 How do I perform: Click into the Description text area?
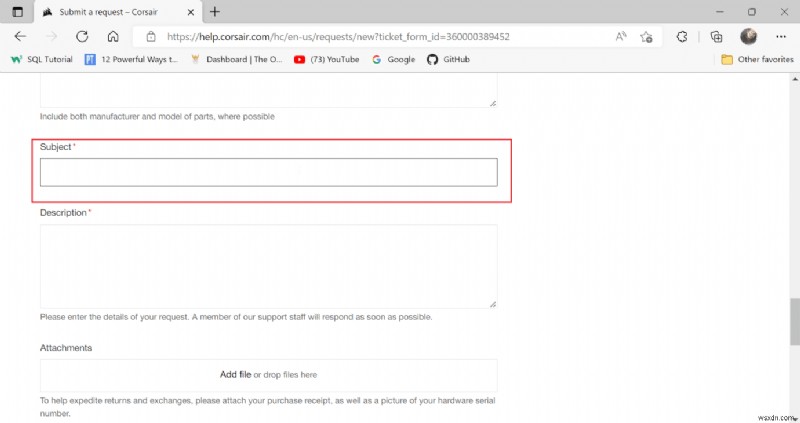pos(268,266)
